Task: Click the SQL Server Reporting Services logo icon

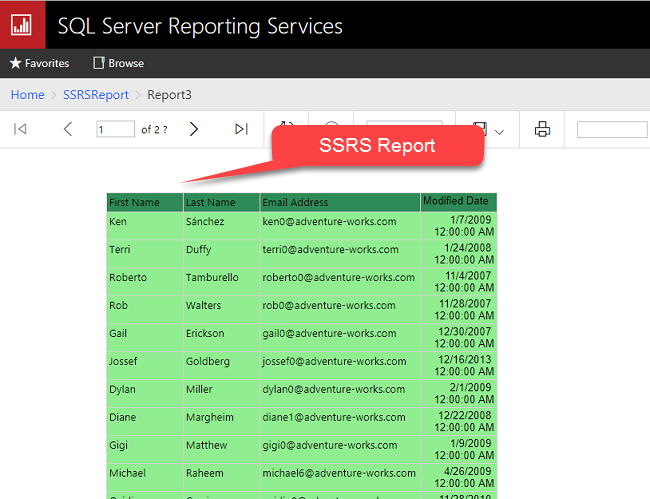Action: [x=21, y=25]
